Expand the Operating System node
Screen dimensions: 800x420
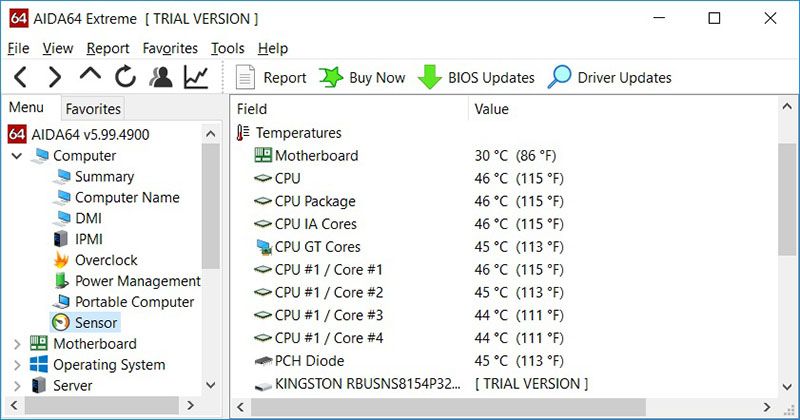(x=17, y=365)
